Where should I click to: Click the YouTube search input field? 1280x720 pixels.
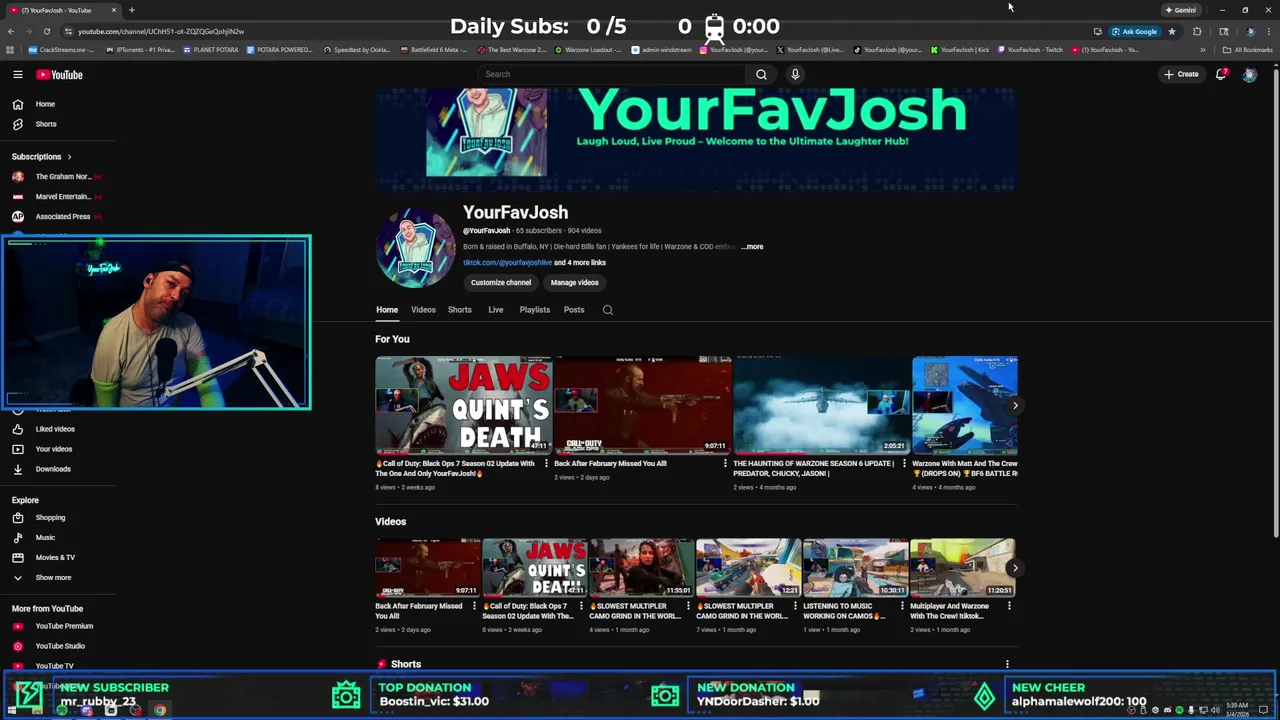pos(612,74)
